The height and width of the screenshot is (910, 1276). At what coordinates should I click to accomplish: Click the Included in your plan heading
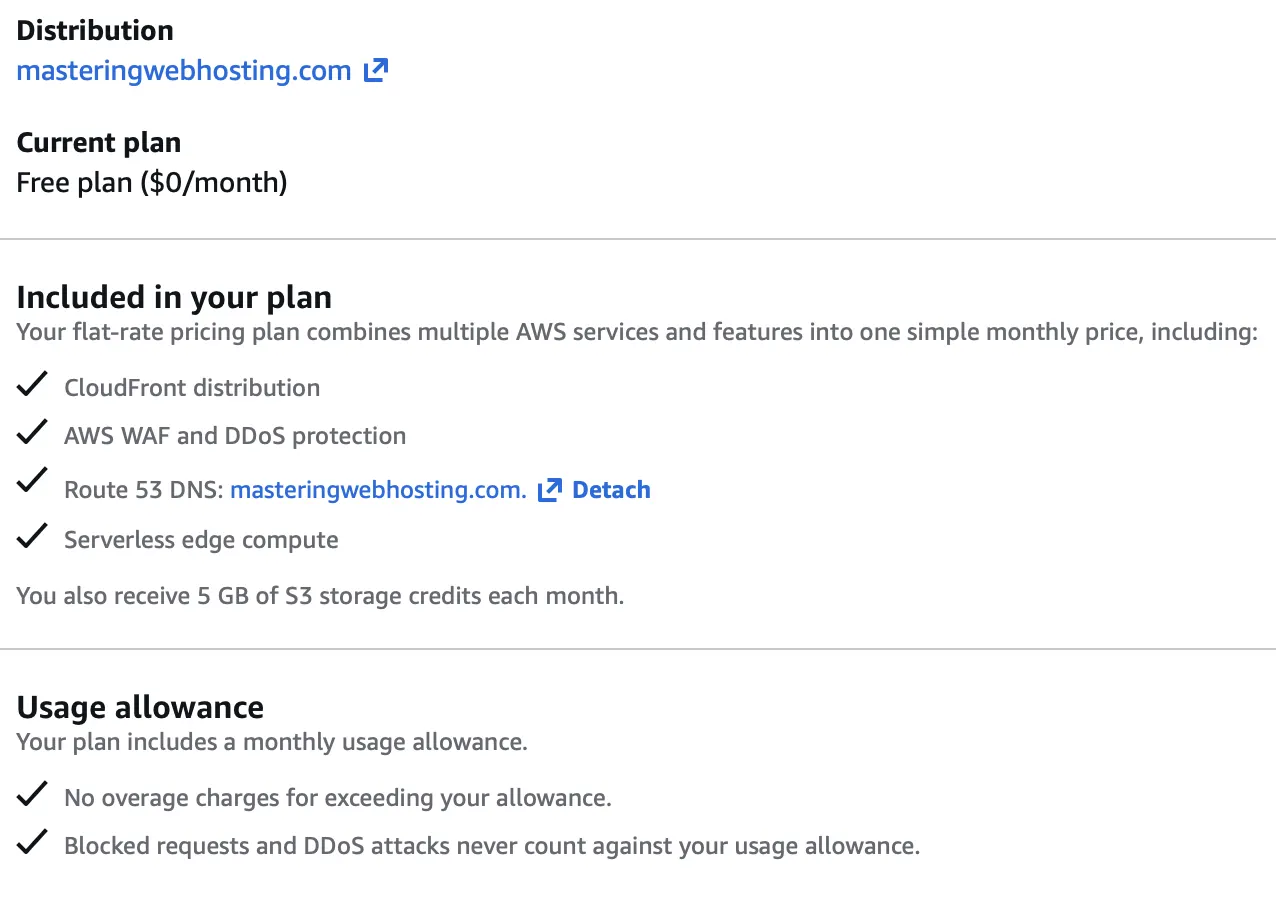[174, 297]
